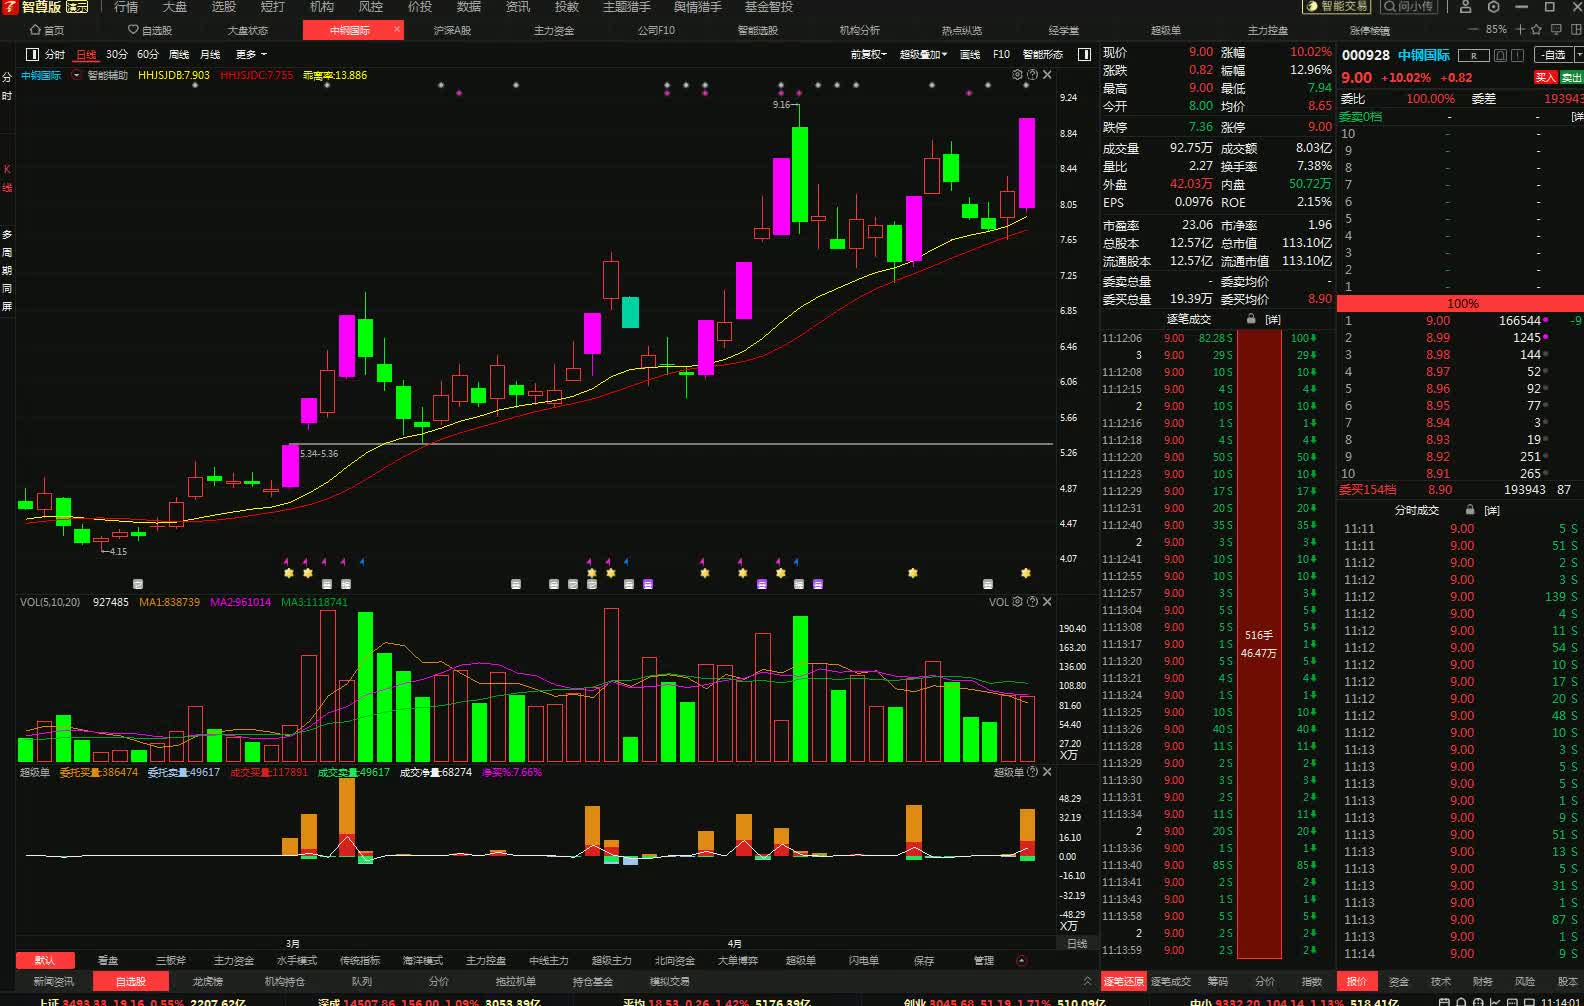Open the settings icon in title bar
1584x1006 pixels.
(x=1494, y=6)
